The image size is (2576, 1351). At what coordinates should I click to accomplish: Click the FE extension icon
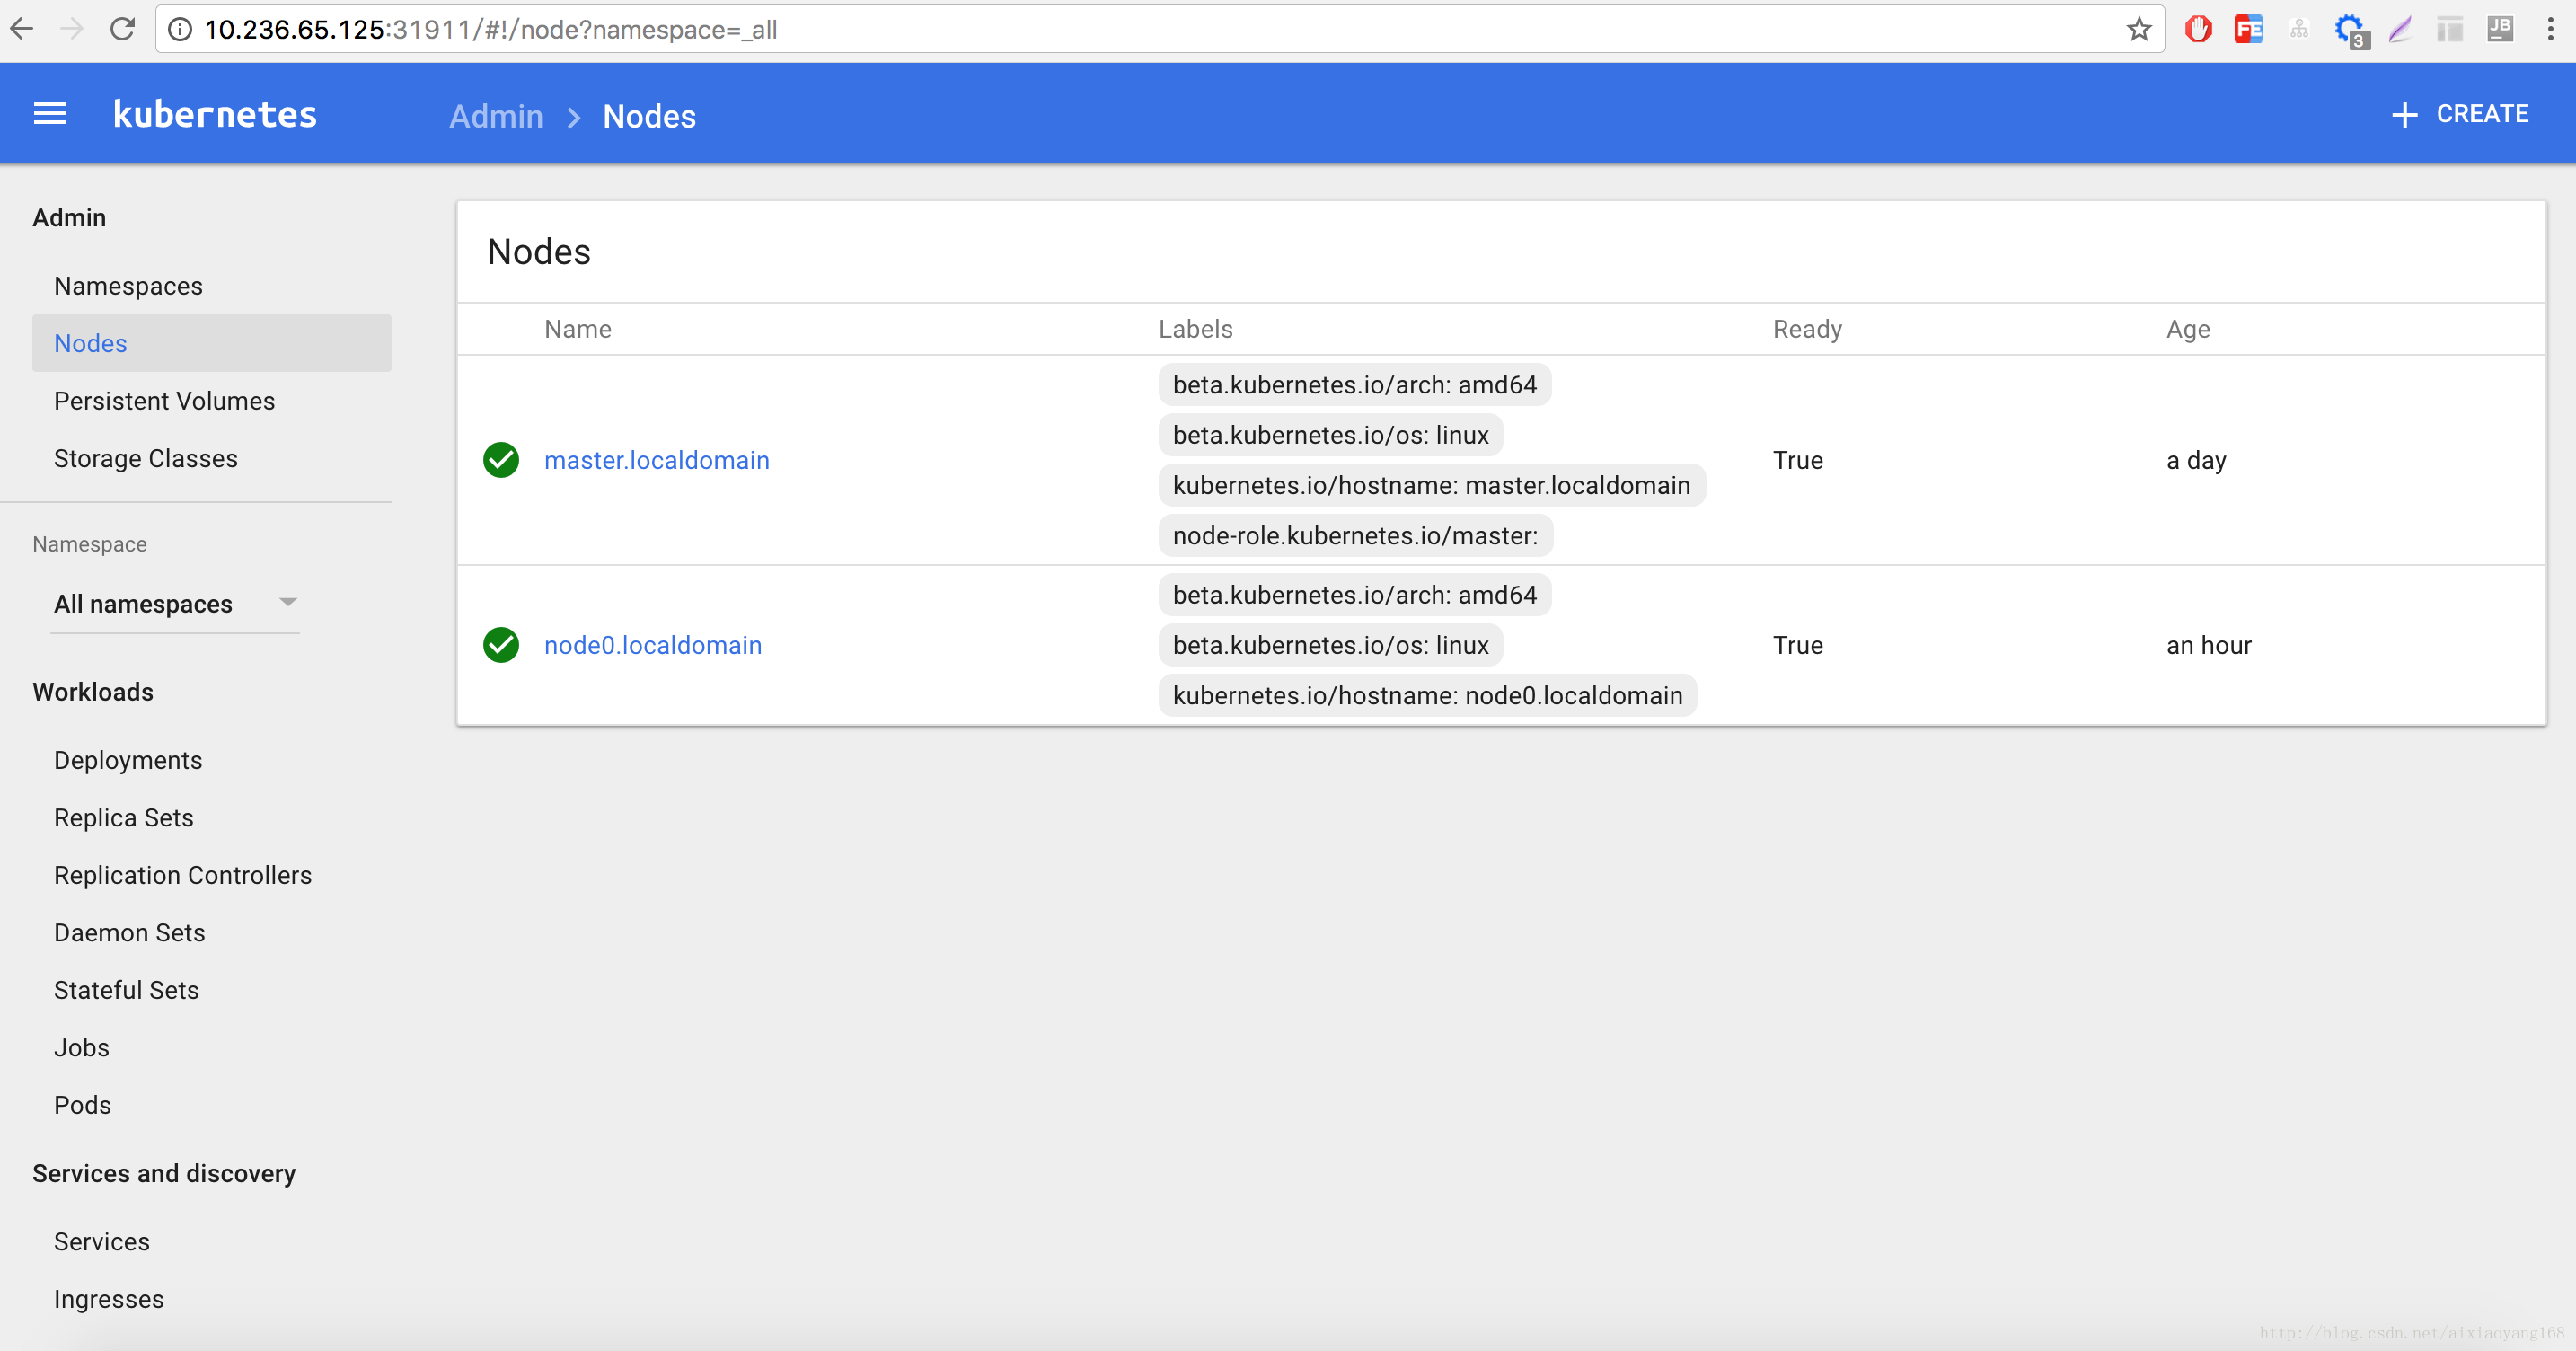2249,29
